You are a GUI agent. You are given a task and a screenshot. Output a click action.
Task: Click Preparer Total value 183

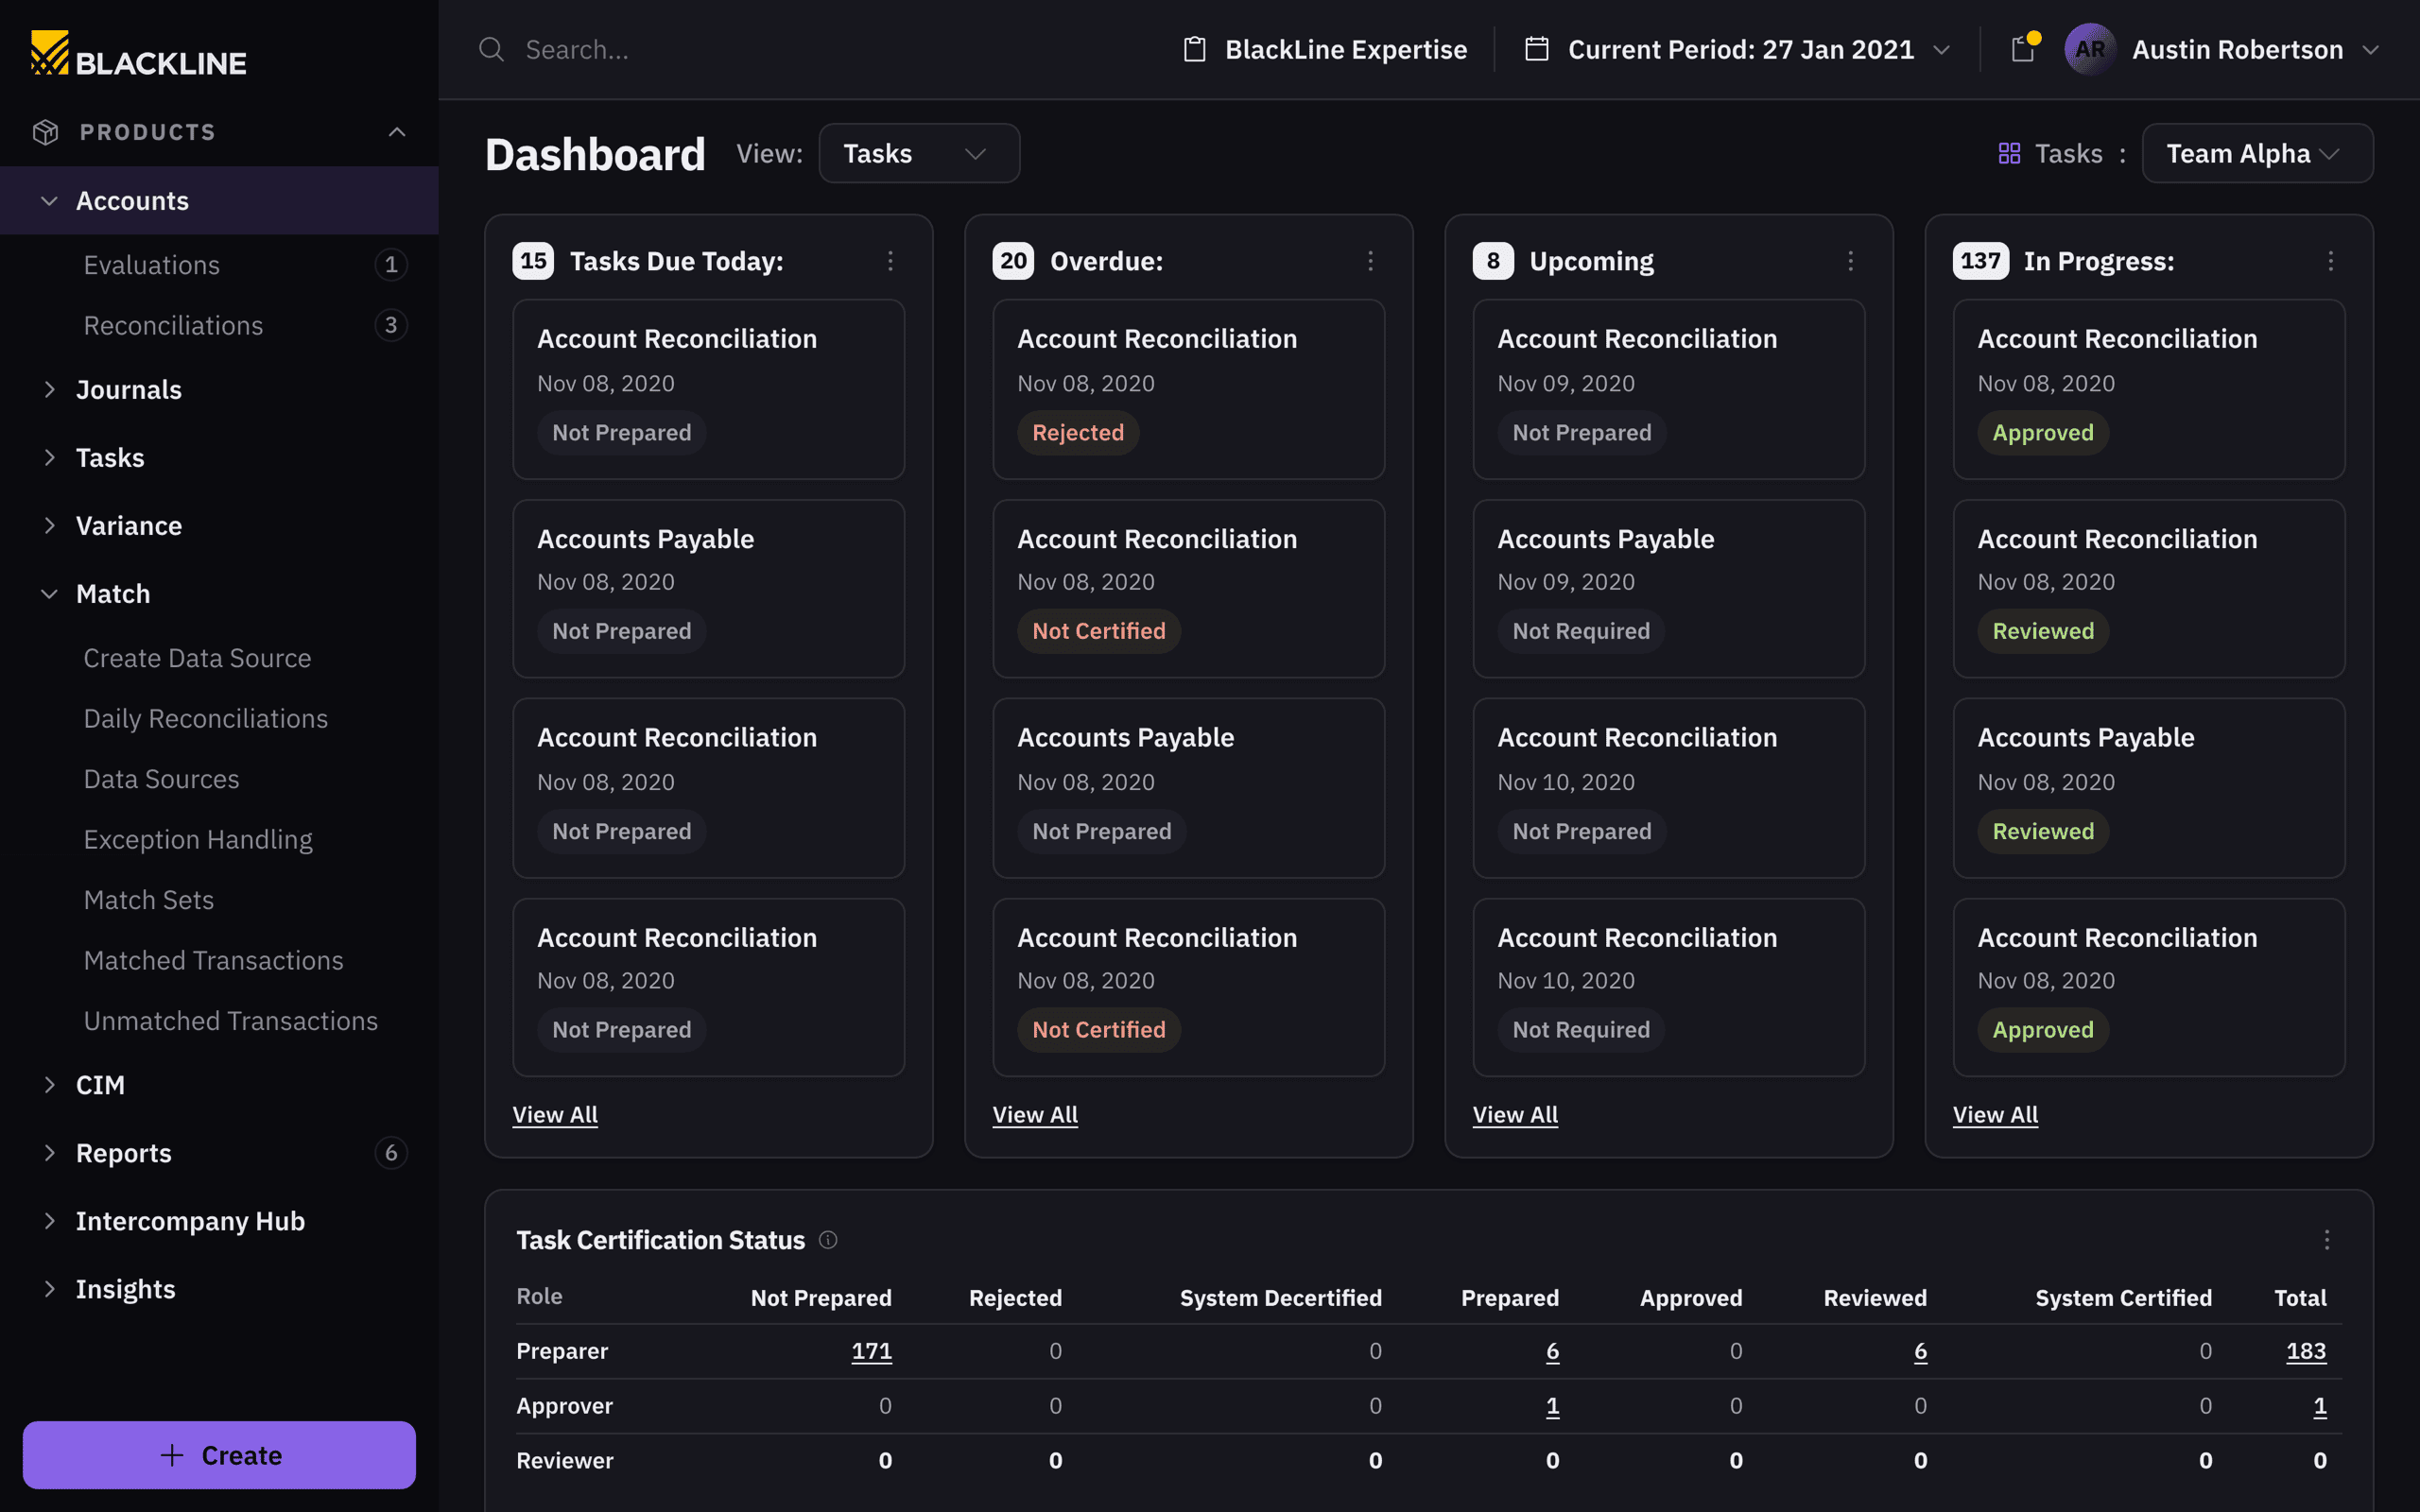[x=2306, y=1351]
